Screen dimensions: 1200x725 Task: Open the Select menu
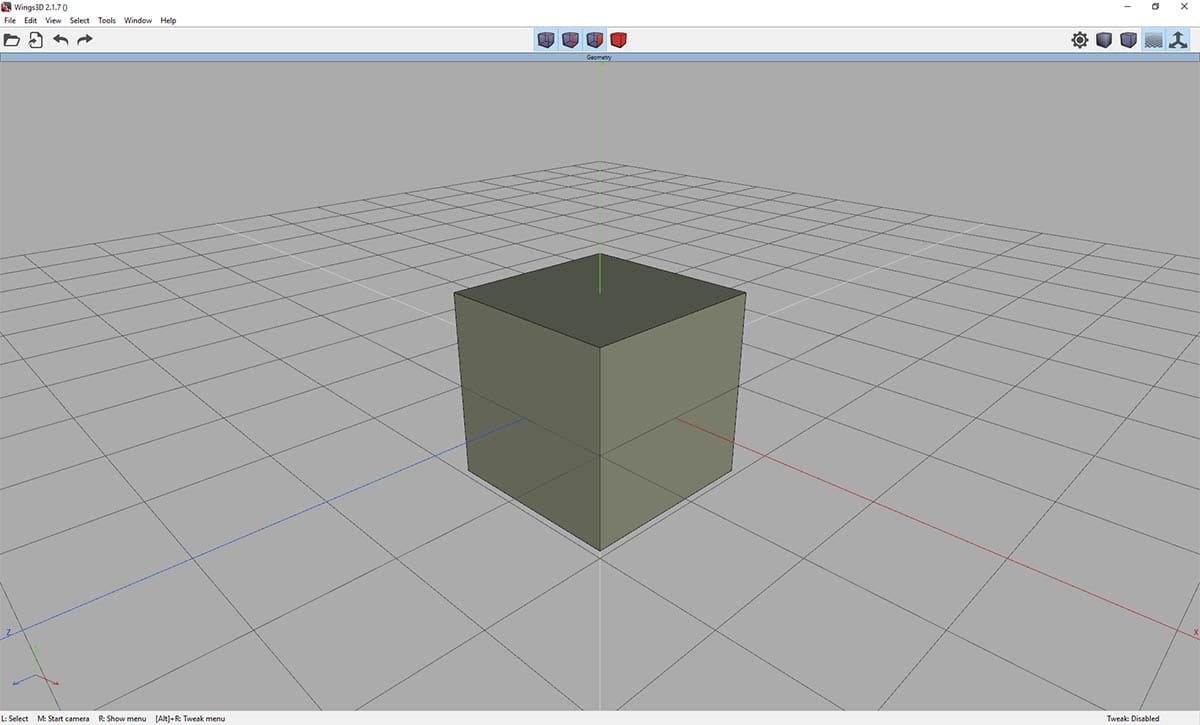(x=79, y=20)
